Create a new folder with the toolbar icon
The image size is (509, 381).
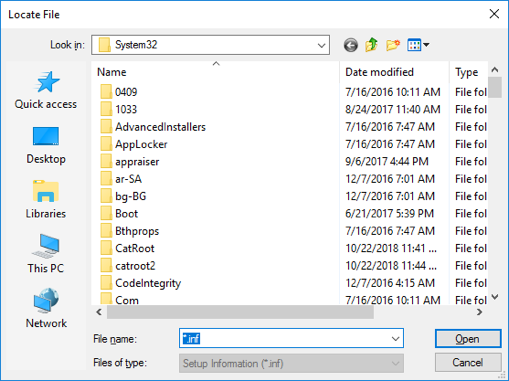point(393,45)
